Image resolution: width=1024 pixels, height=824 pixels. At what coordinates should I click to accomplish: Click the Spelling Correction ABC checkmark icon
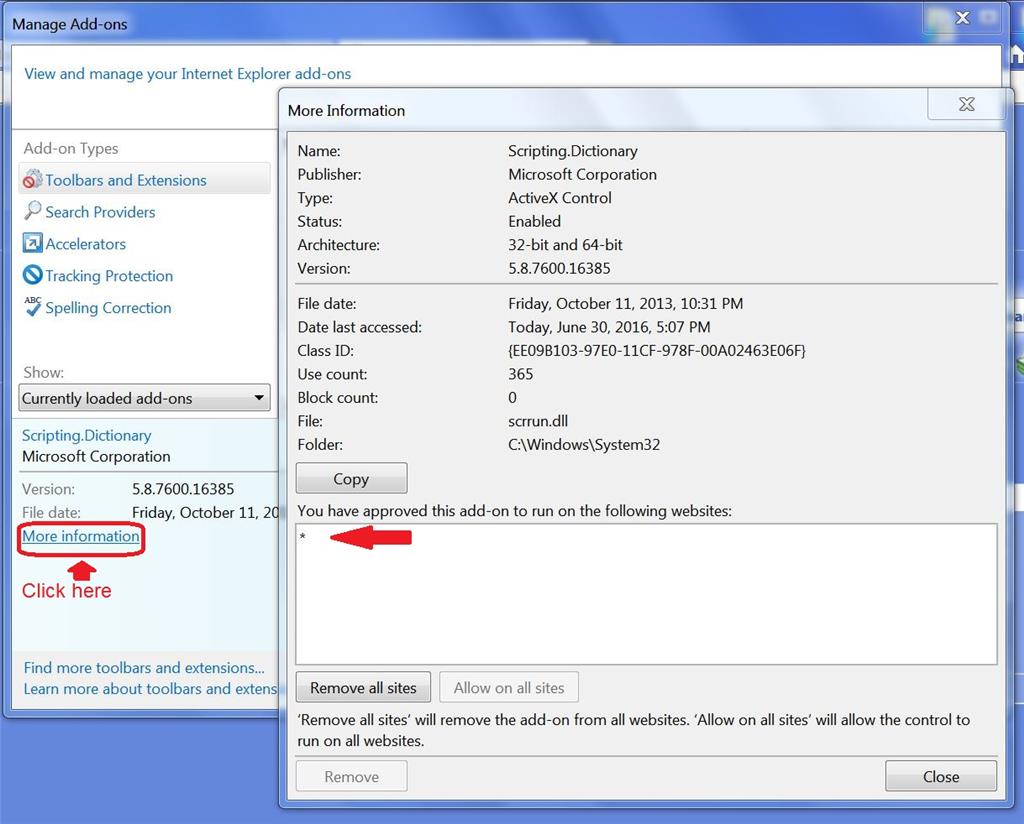pos(33,306)
